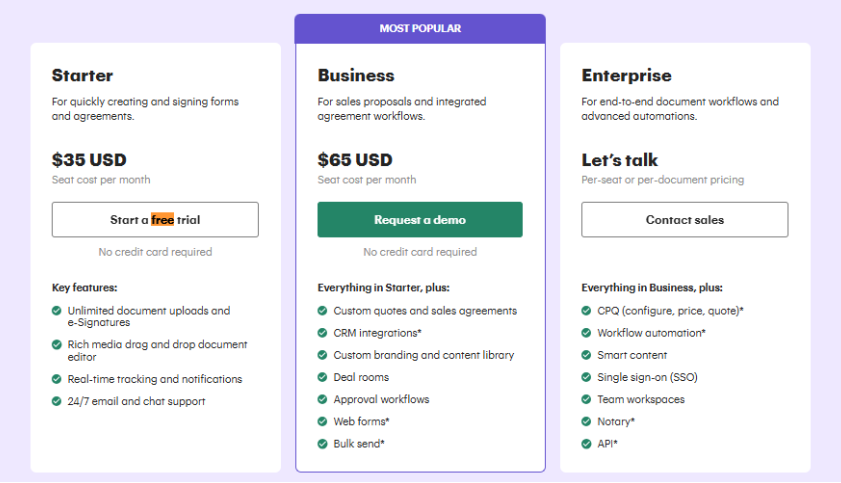Image resolution: width=841 pixels, height=483 pixels.
Task: Click checkmark icon next to Rich media editor
Action: (57, 345)
